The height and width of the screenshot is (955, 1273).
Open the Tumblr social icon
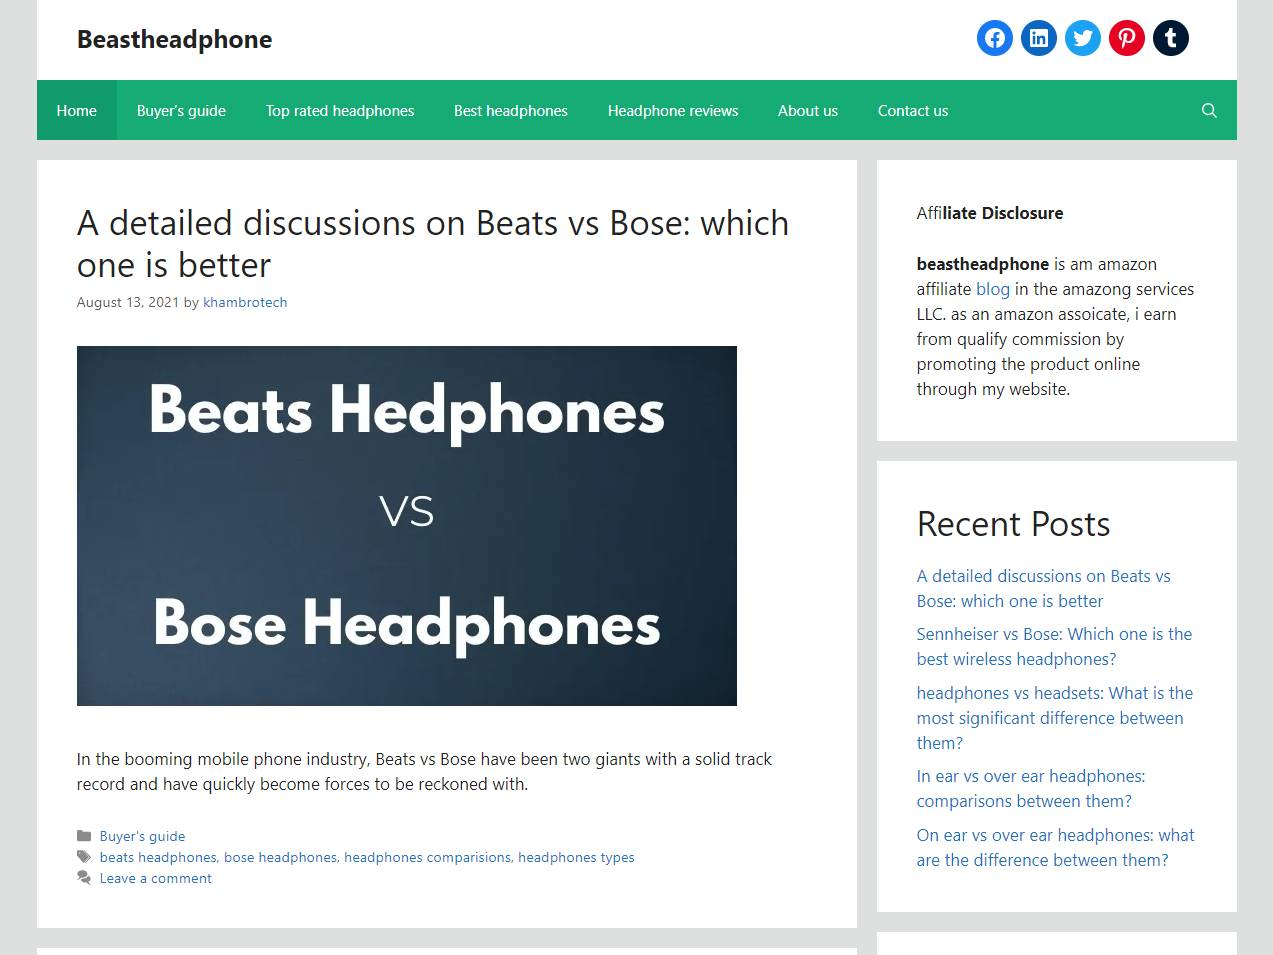point(1170,38)
